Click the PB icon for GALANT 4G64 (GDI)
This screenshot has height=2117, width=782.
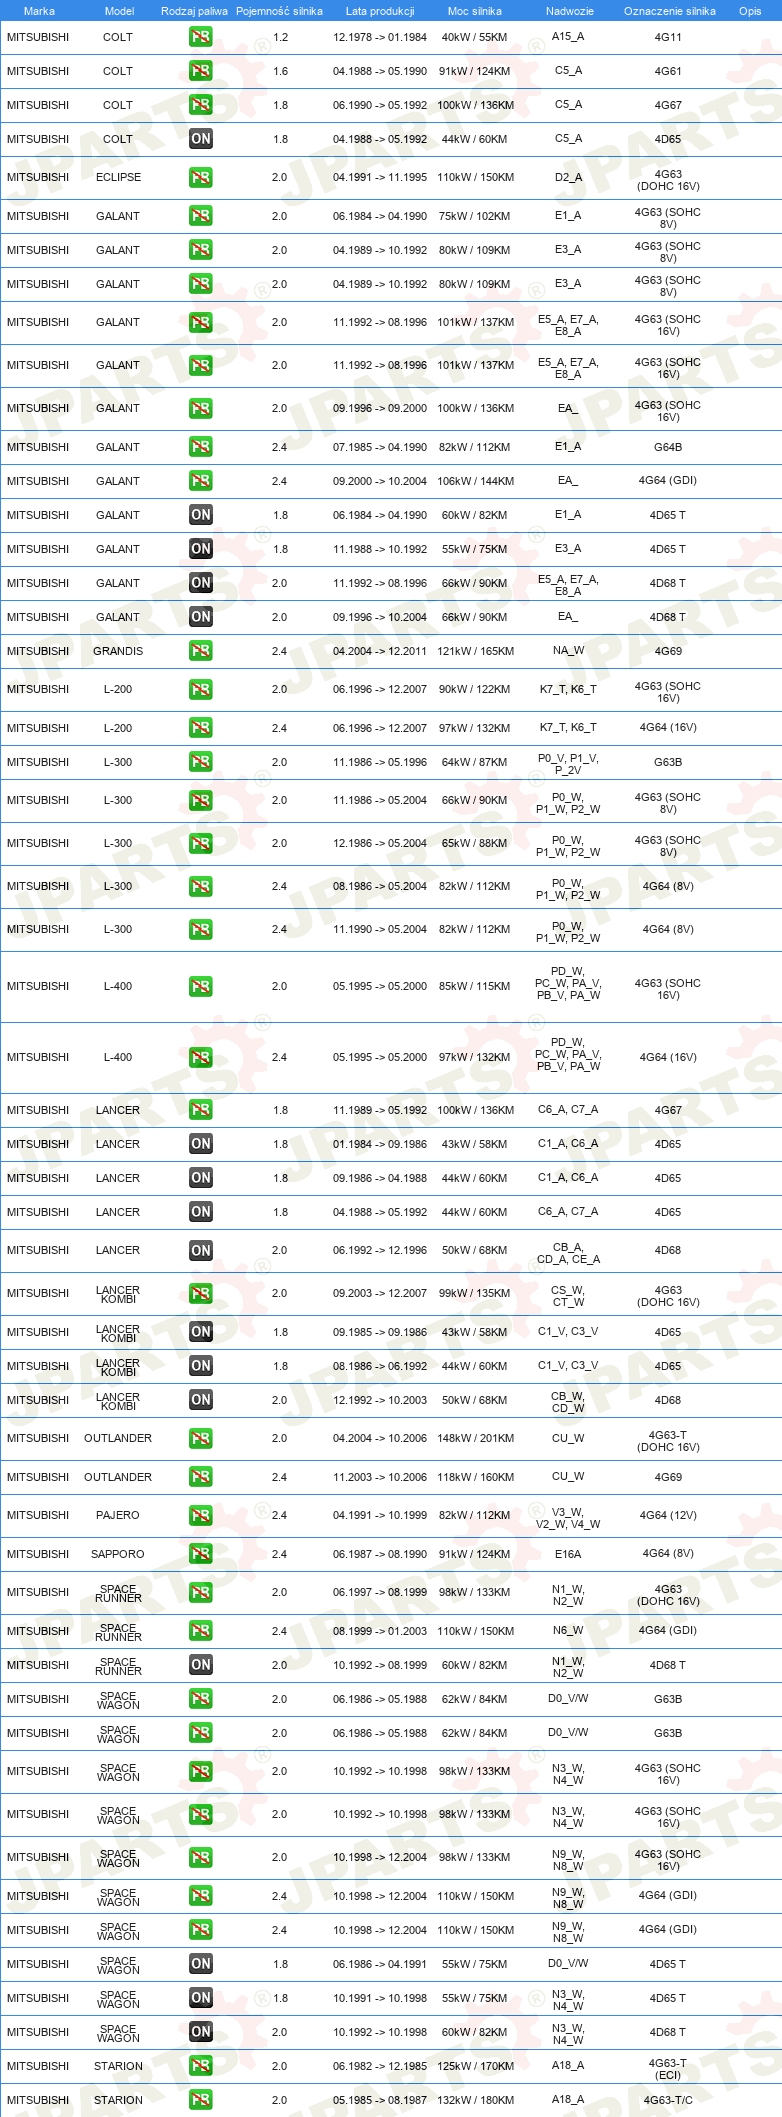click(x=201, y=481)
